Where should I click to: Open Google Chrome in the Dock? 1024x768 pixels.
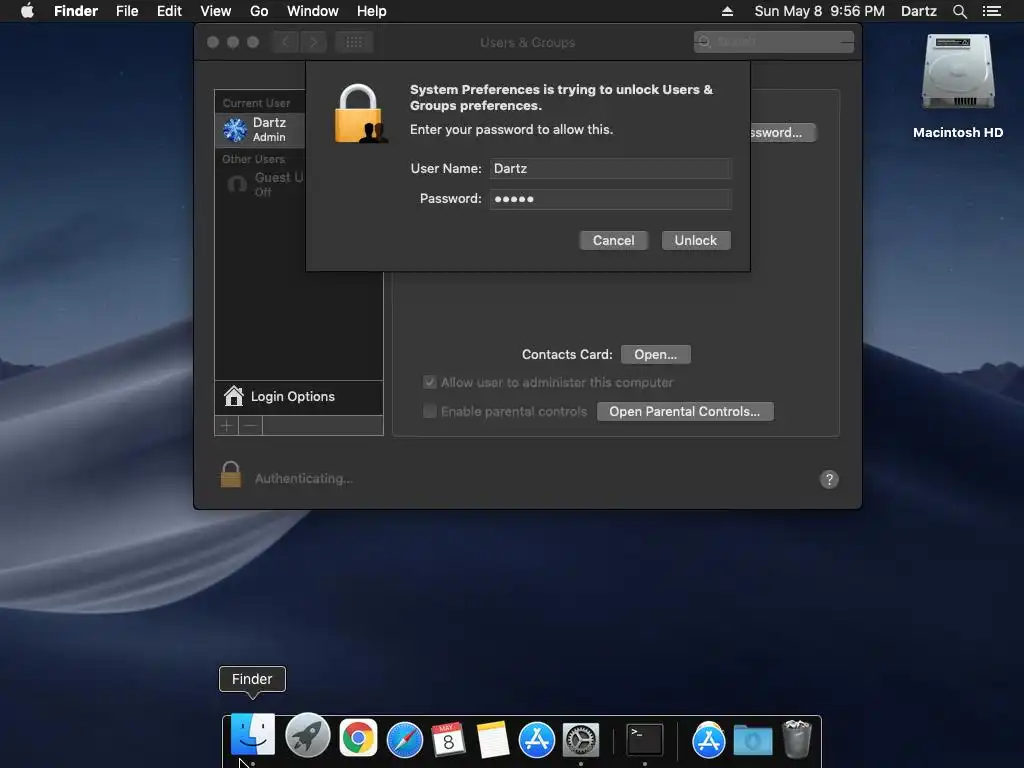pyautogui.click(x=358, y=739)
